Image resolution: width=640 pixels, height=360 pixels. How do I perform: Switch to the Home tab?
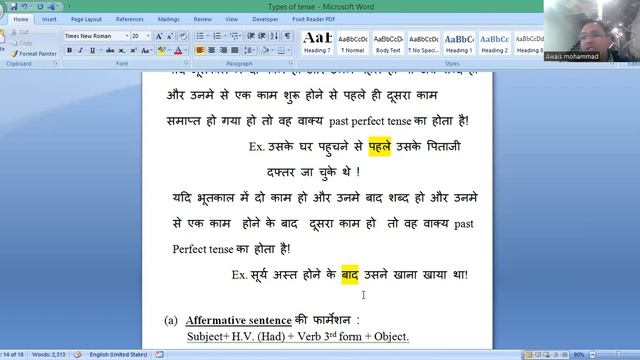pos(21,19)
